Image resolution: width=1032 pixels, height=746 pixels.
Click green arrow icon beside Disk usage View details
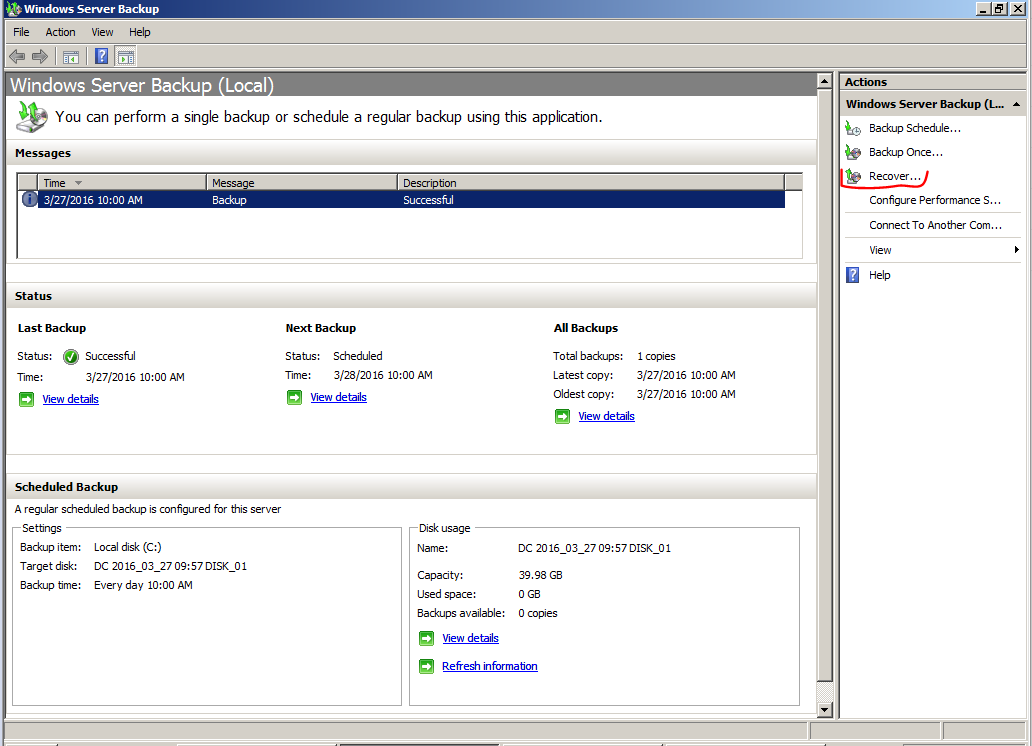tap(426, 638)
